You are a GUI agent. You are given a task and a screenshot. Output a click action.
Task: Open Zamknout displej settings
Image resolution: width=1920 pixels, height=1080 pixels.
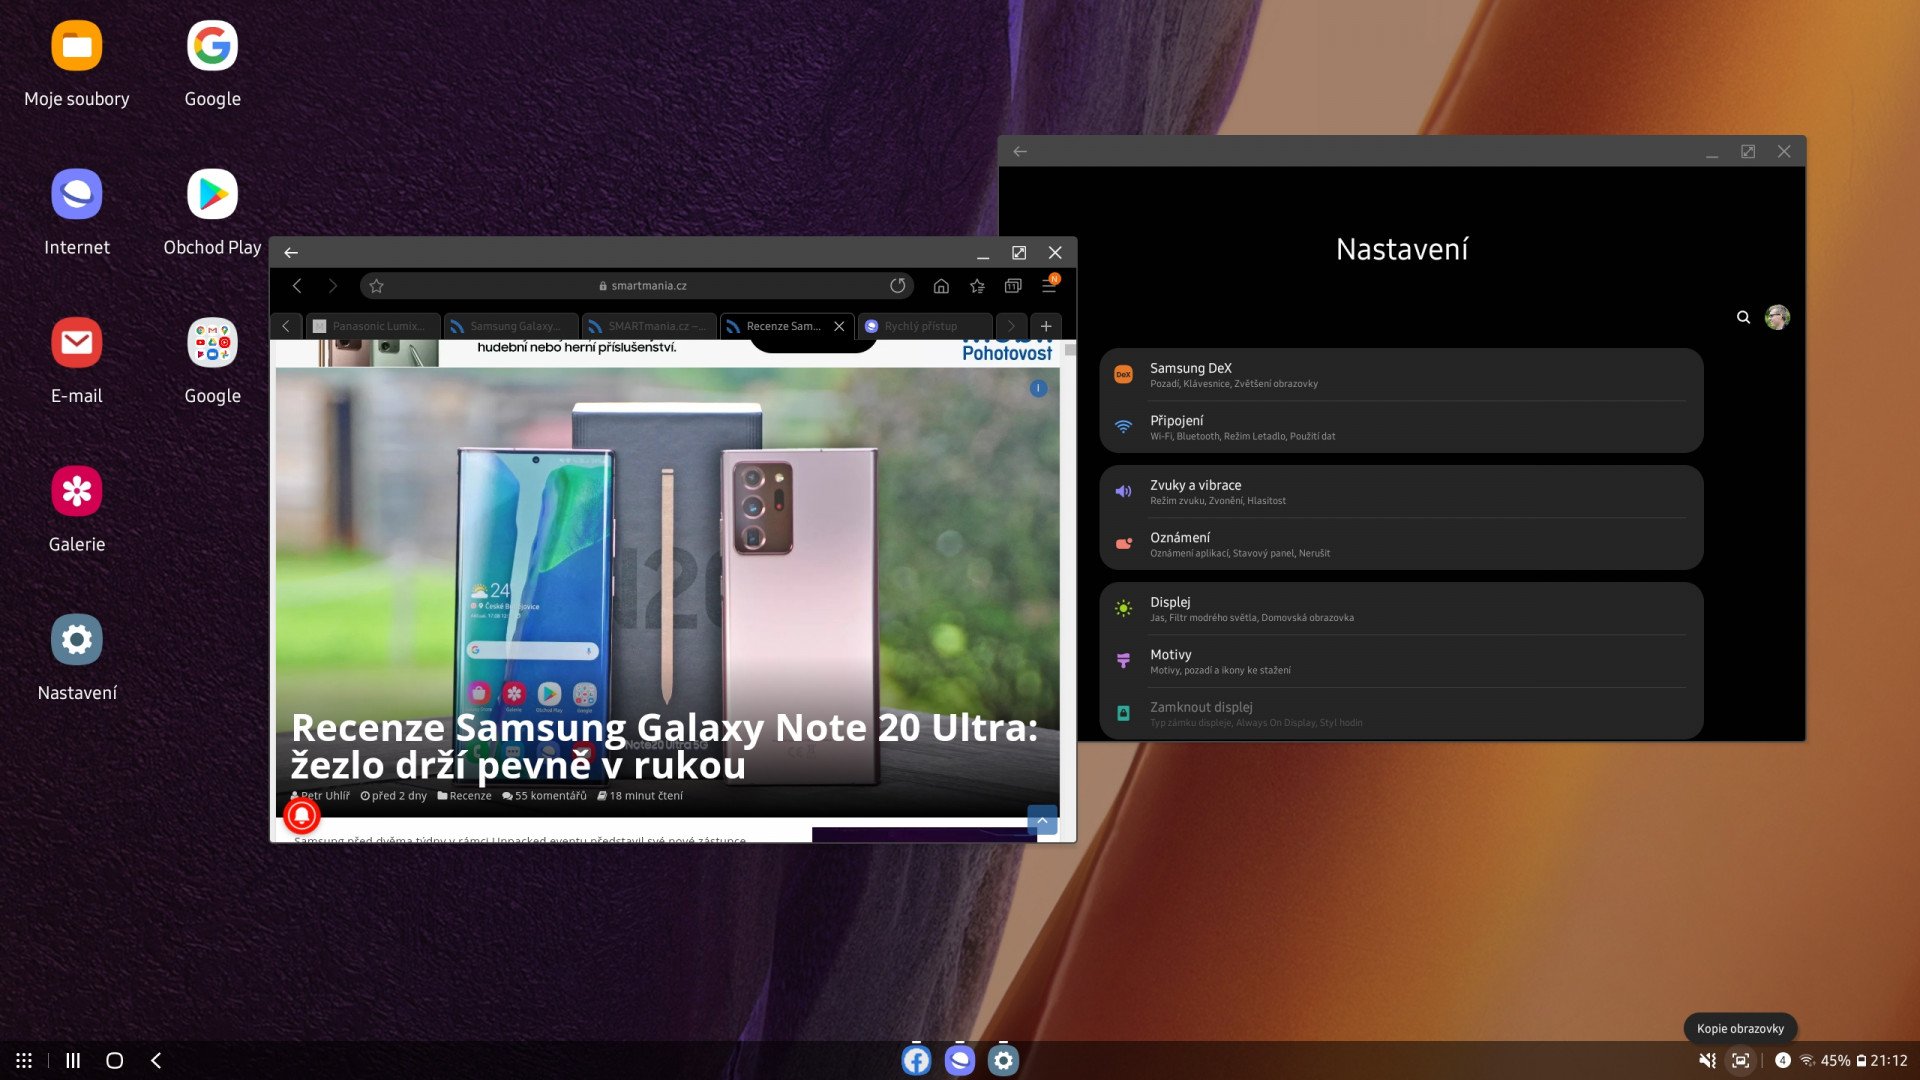(x=1400, y=714)
